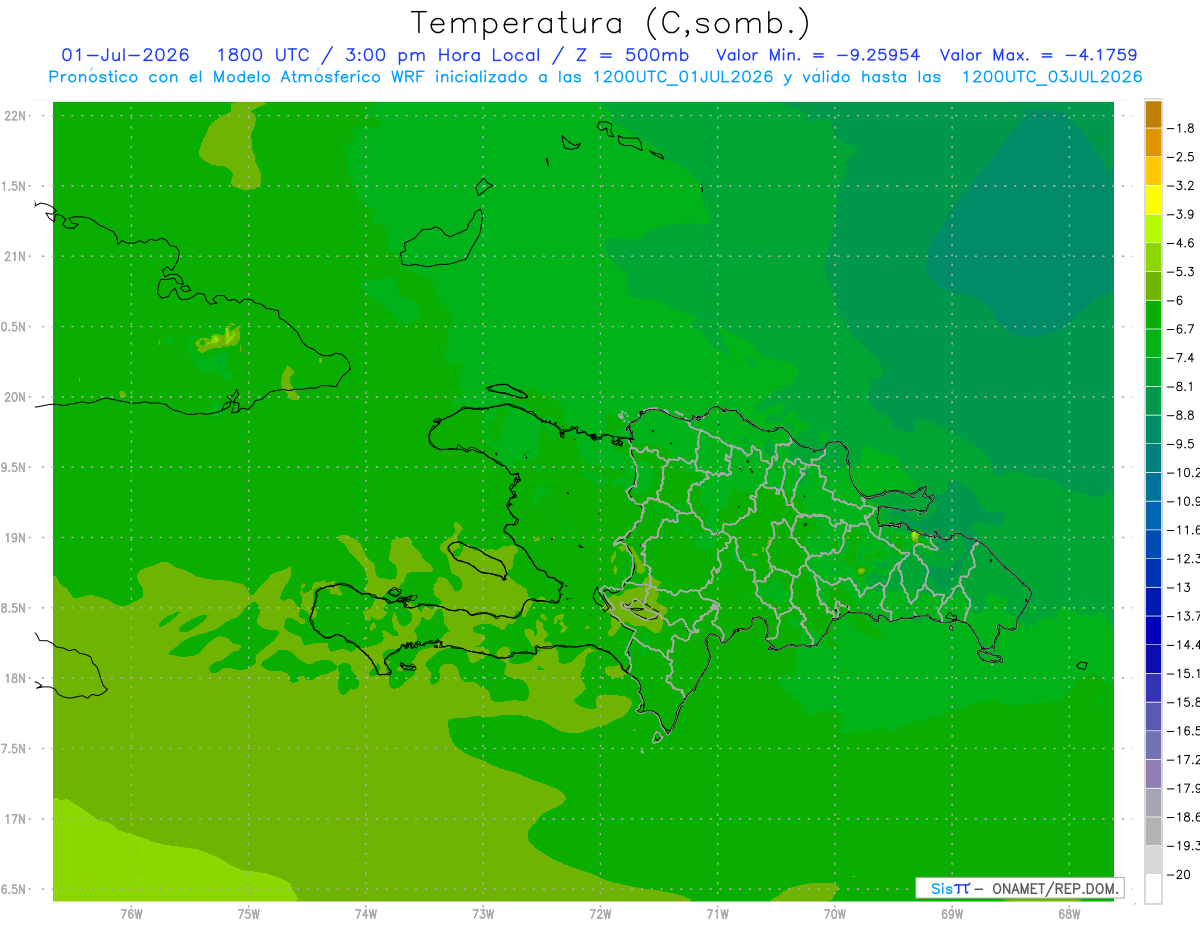The height and width of the screenshot is (927, 1200).
Task: Click the latitude tick label "22N"
Action: 15,115
